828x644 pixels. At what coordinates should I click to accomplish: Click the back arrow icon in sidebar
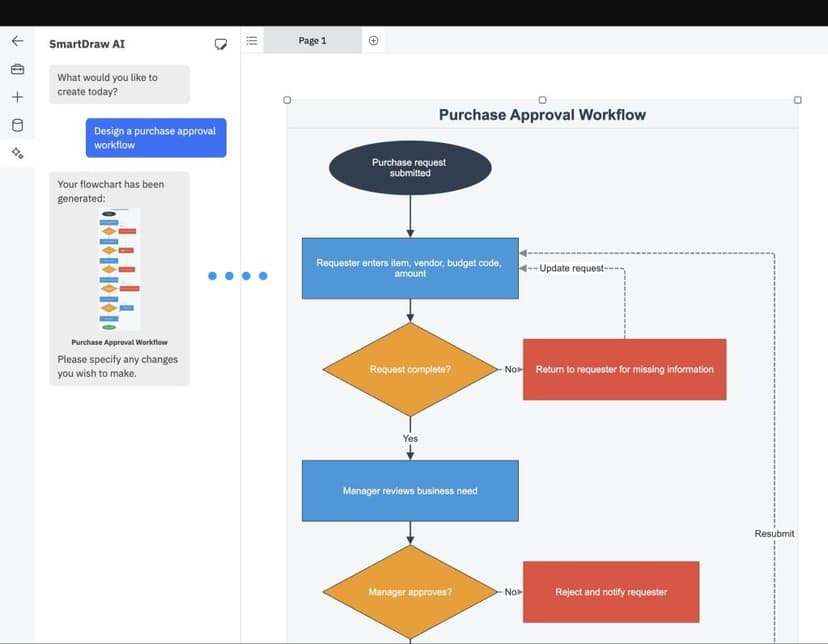coord(17,41)
